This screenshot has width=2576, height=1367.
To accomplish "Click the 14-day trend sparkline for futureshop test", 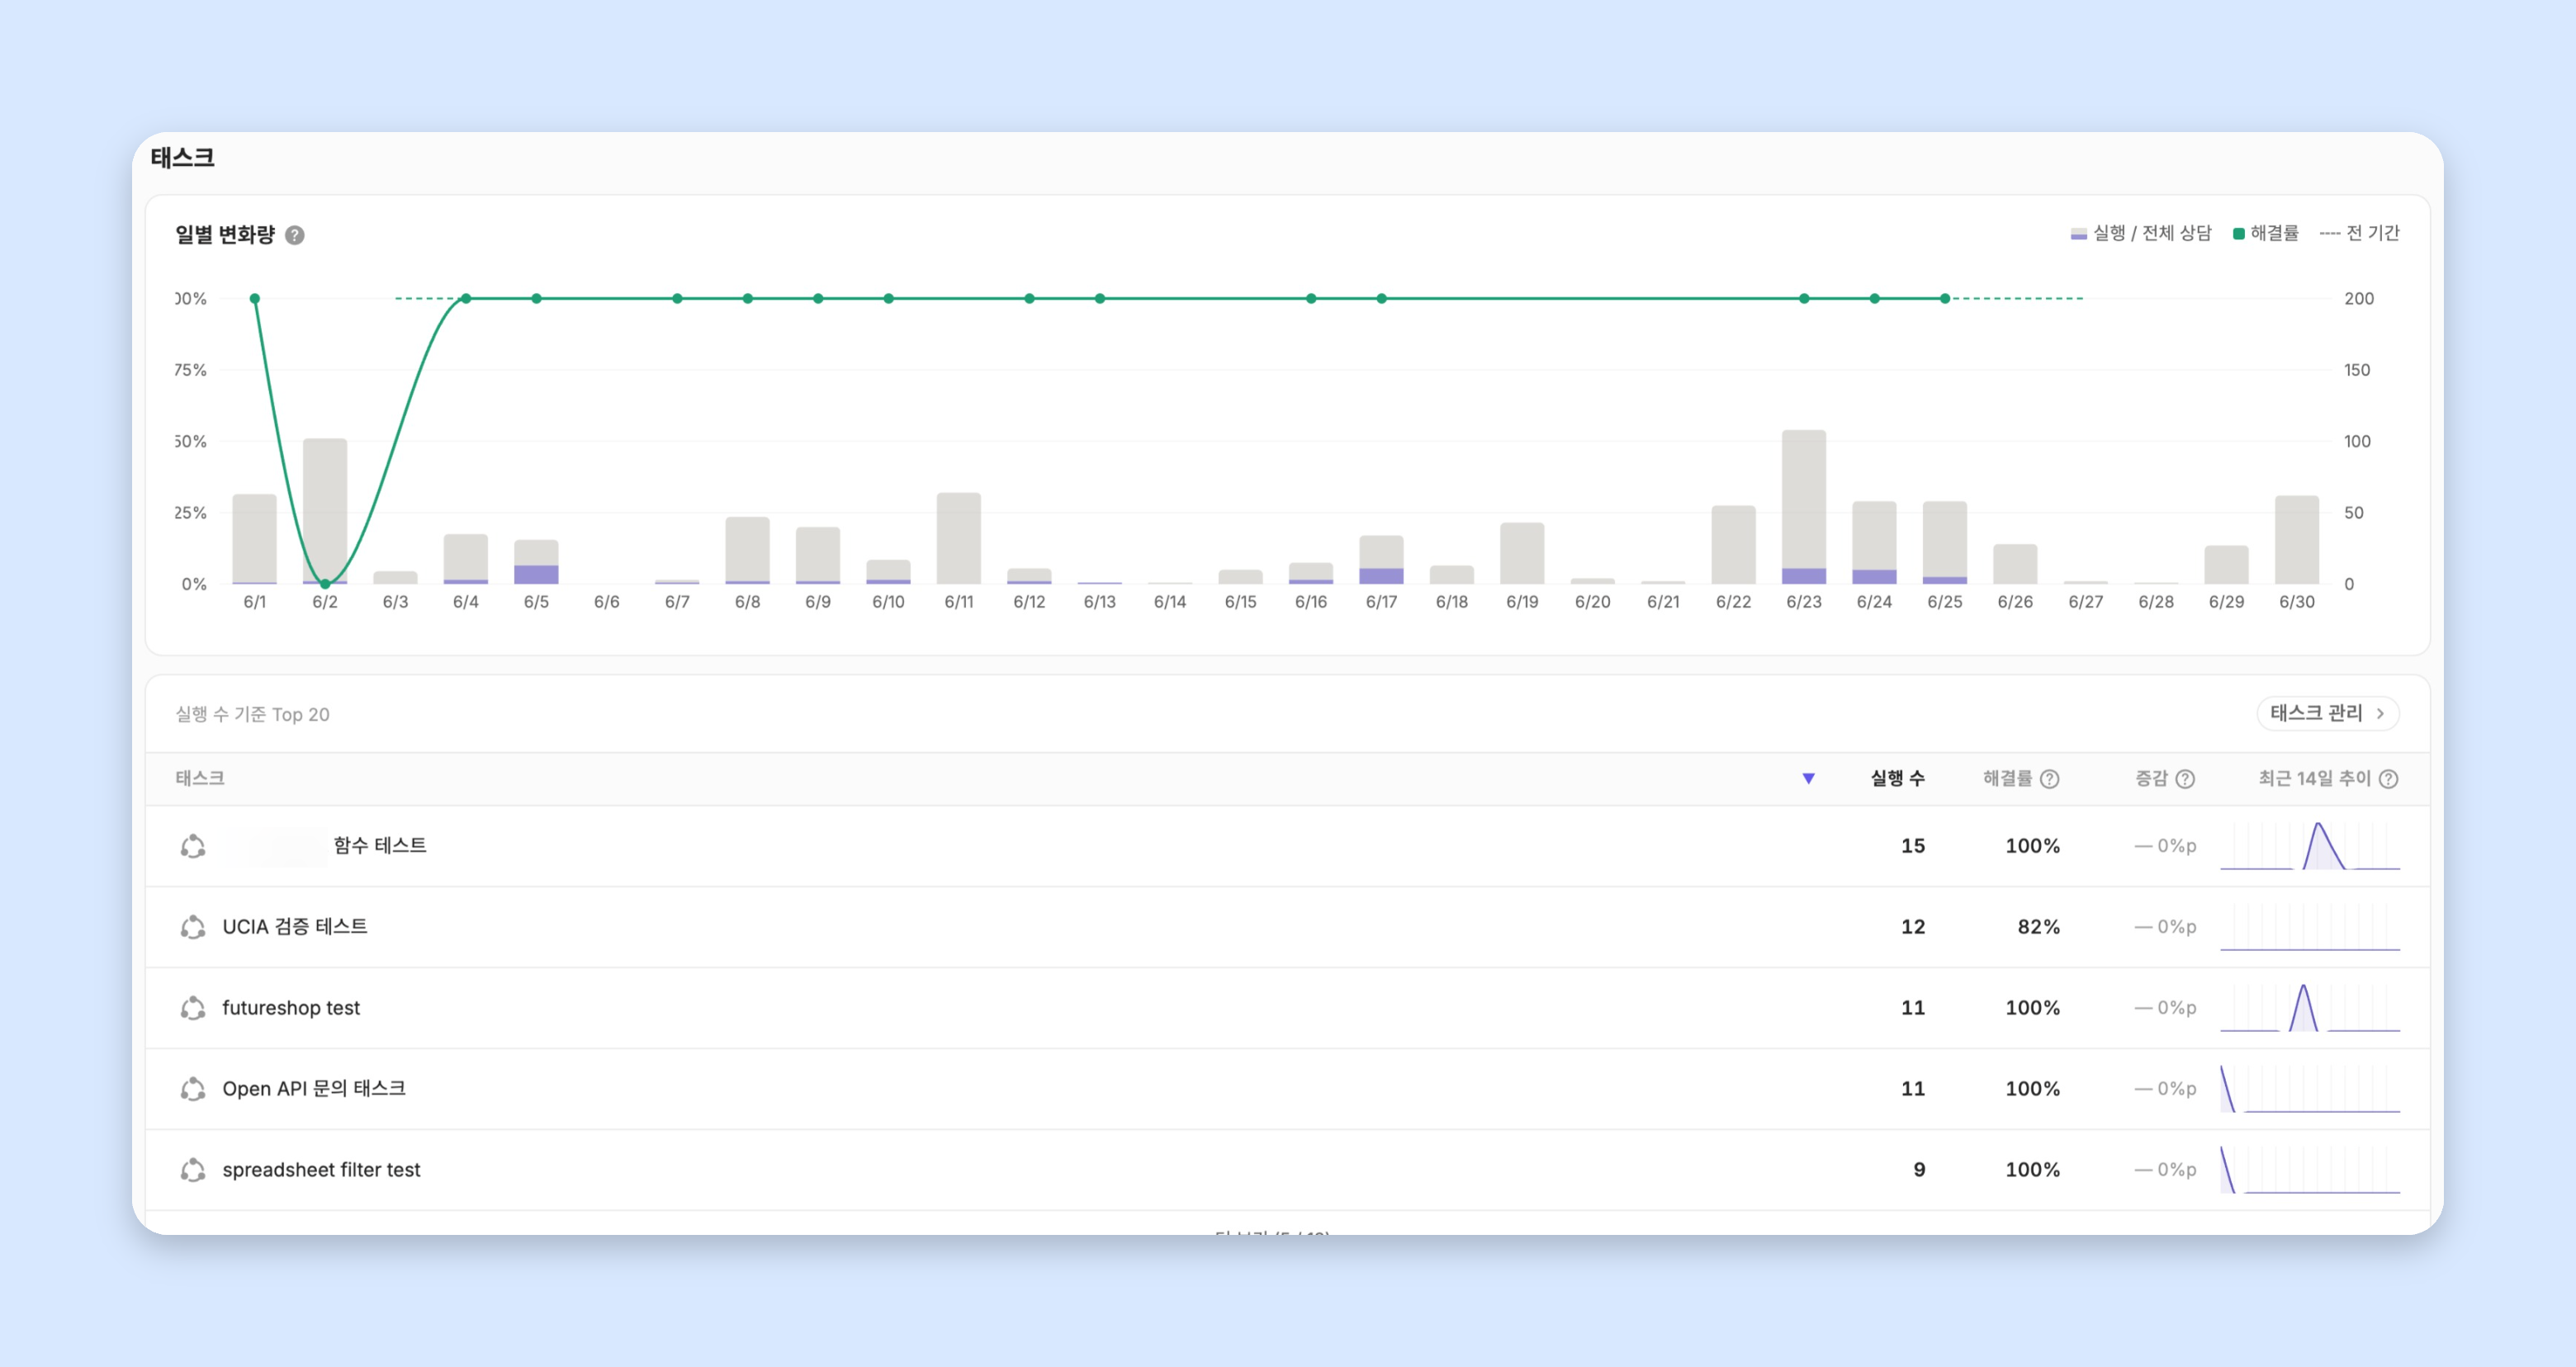I will point(2309,1008).
